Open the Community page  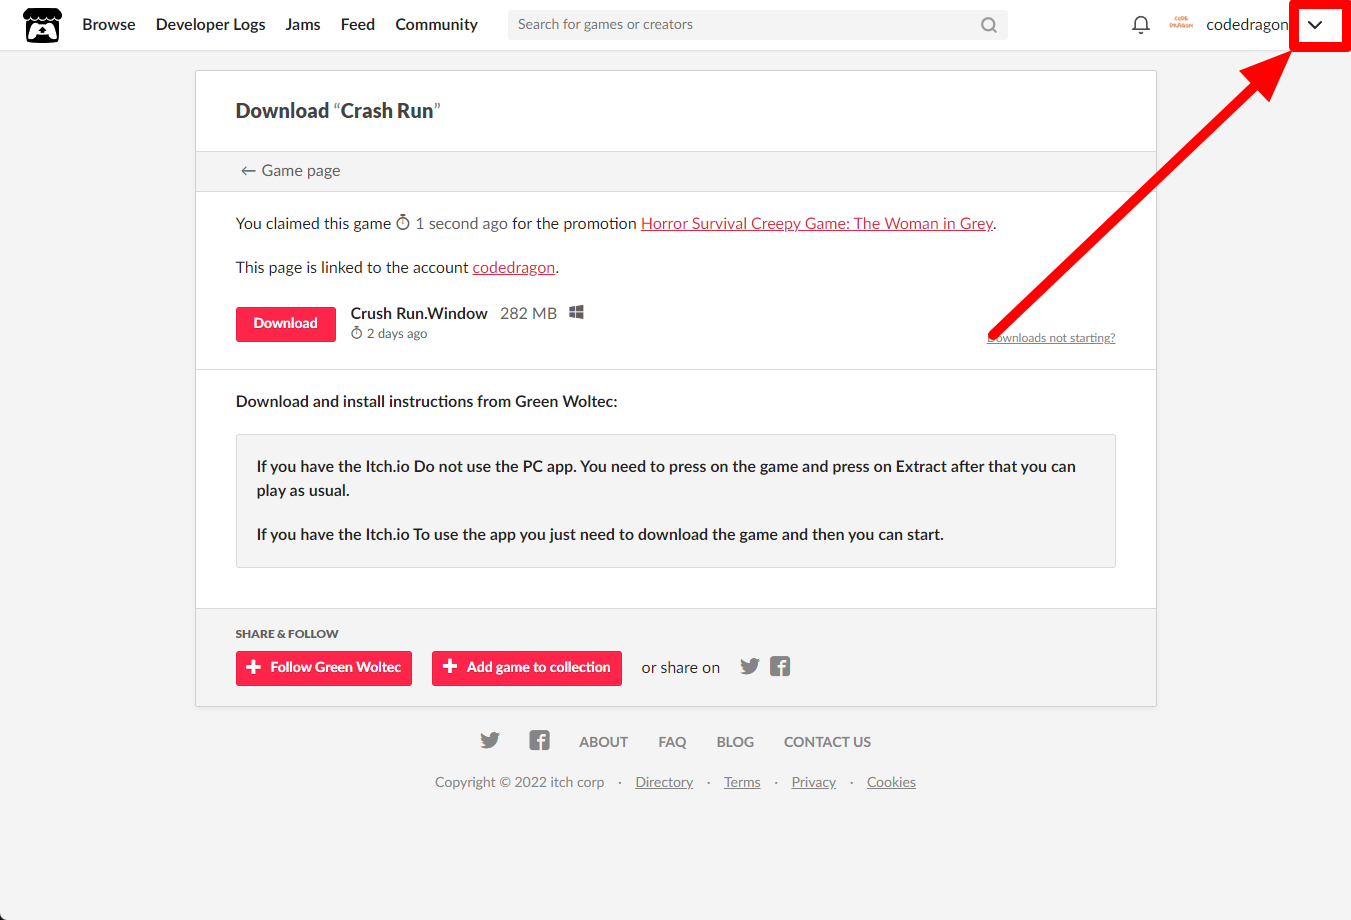[x=437, y=25]
